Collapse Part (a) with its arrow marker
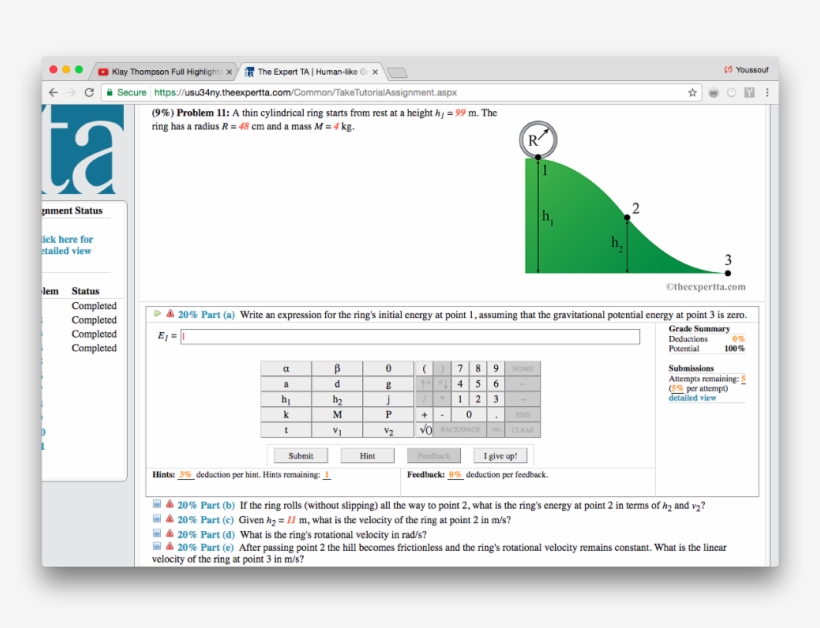The height and width of the screenshot is (628, 820). [157, 314]
